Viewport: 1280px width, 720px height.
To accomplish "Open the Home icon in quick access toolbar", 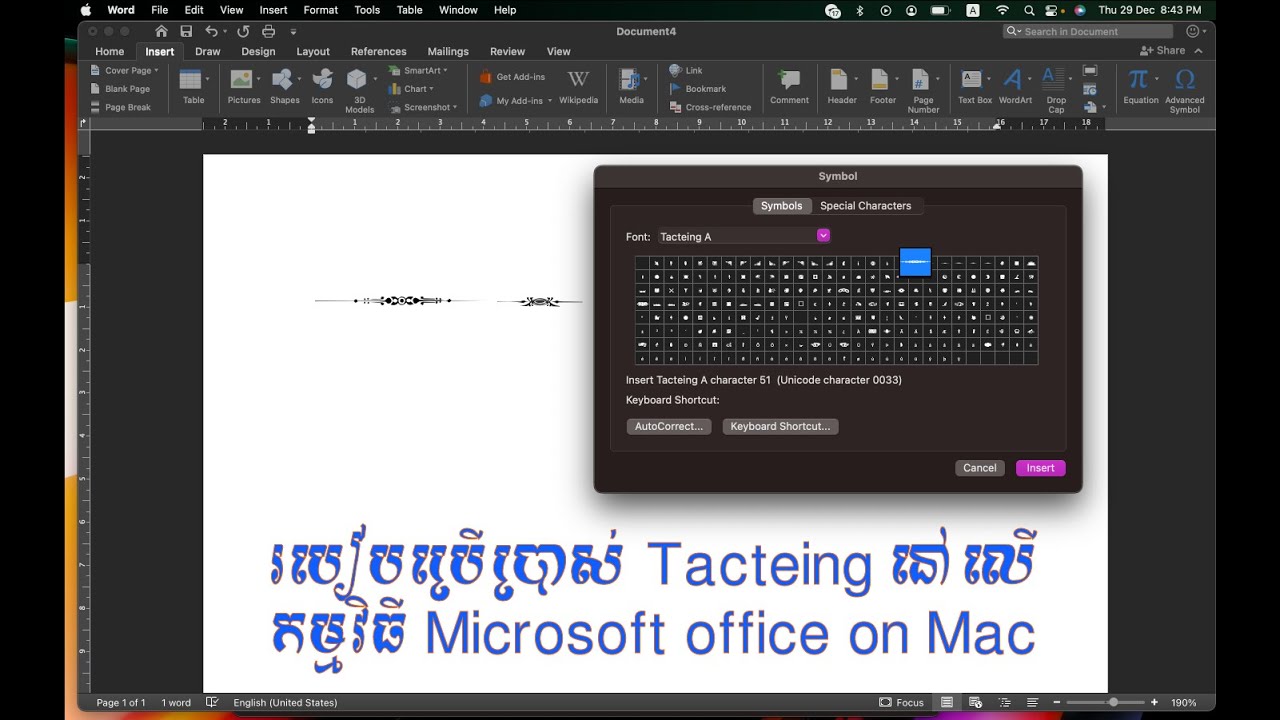I will (161, 31).
